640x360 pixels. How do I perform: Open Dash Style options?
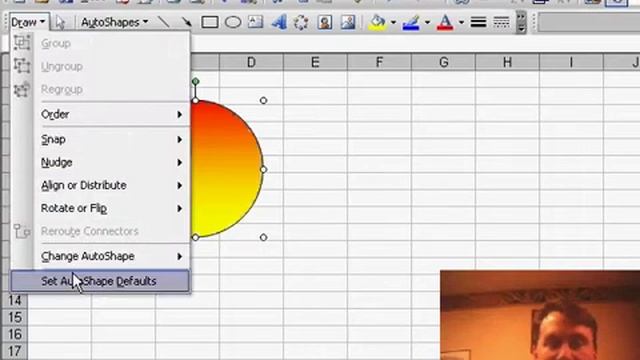(x=501, y=22)
